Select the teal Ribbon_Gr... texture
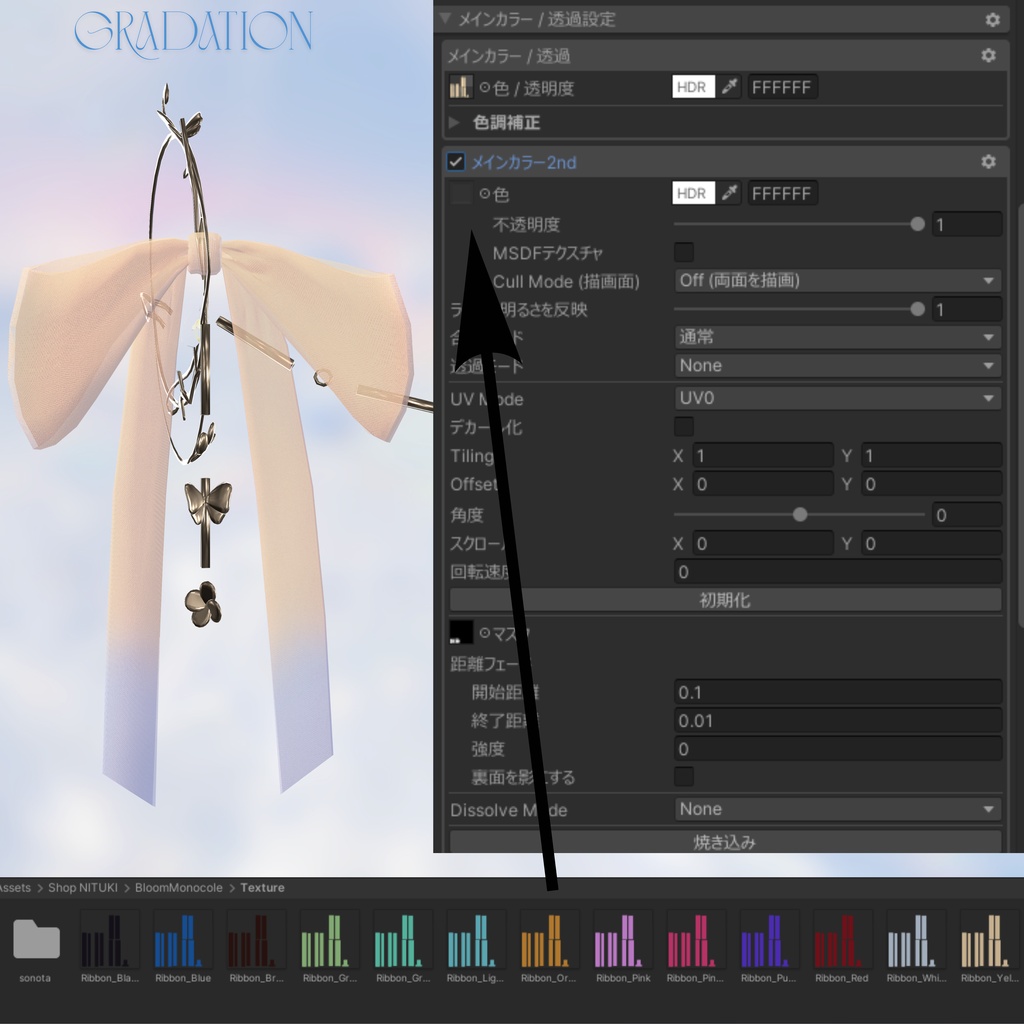Screen dimensions: 1024x1024 click(x=403, y=947)
